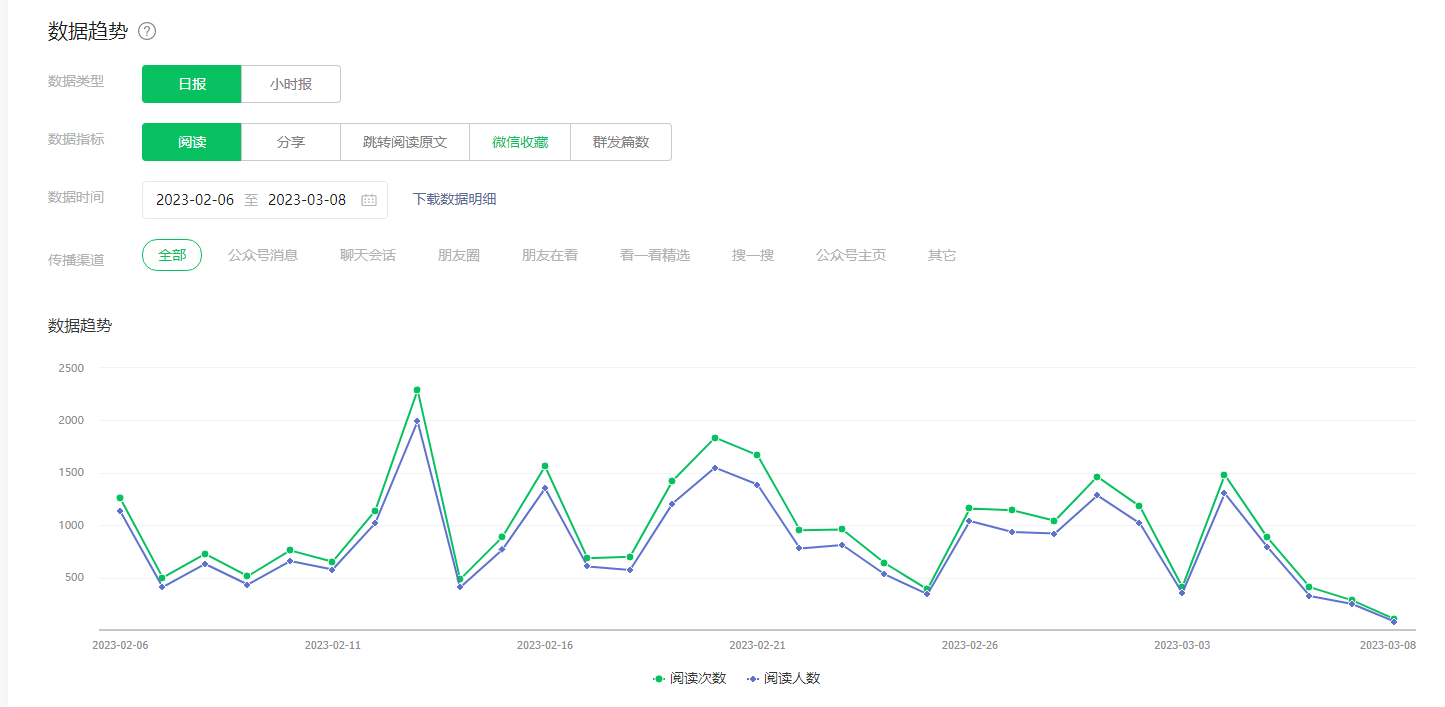Filter by 朋友圈 channel
The width and height of the screenshot is (1445, 707).
(x=459, y=255)
